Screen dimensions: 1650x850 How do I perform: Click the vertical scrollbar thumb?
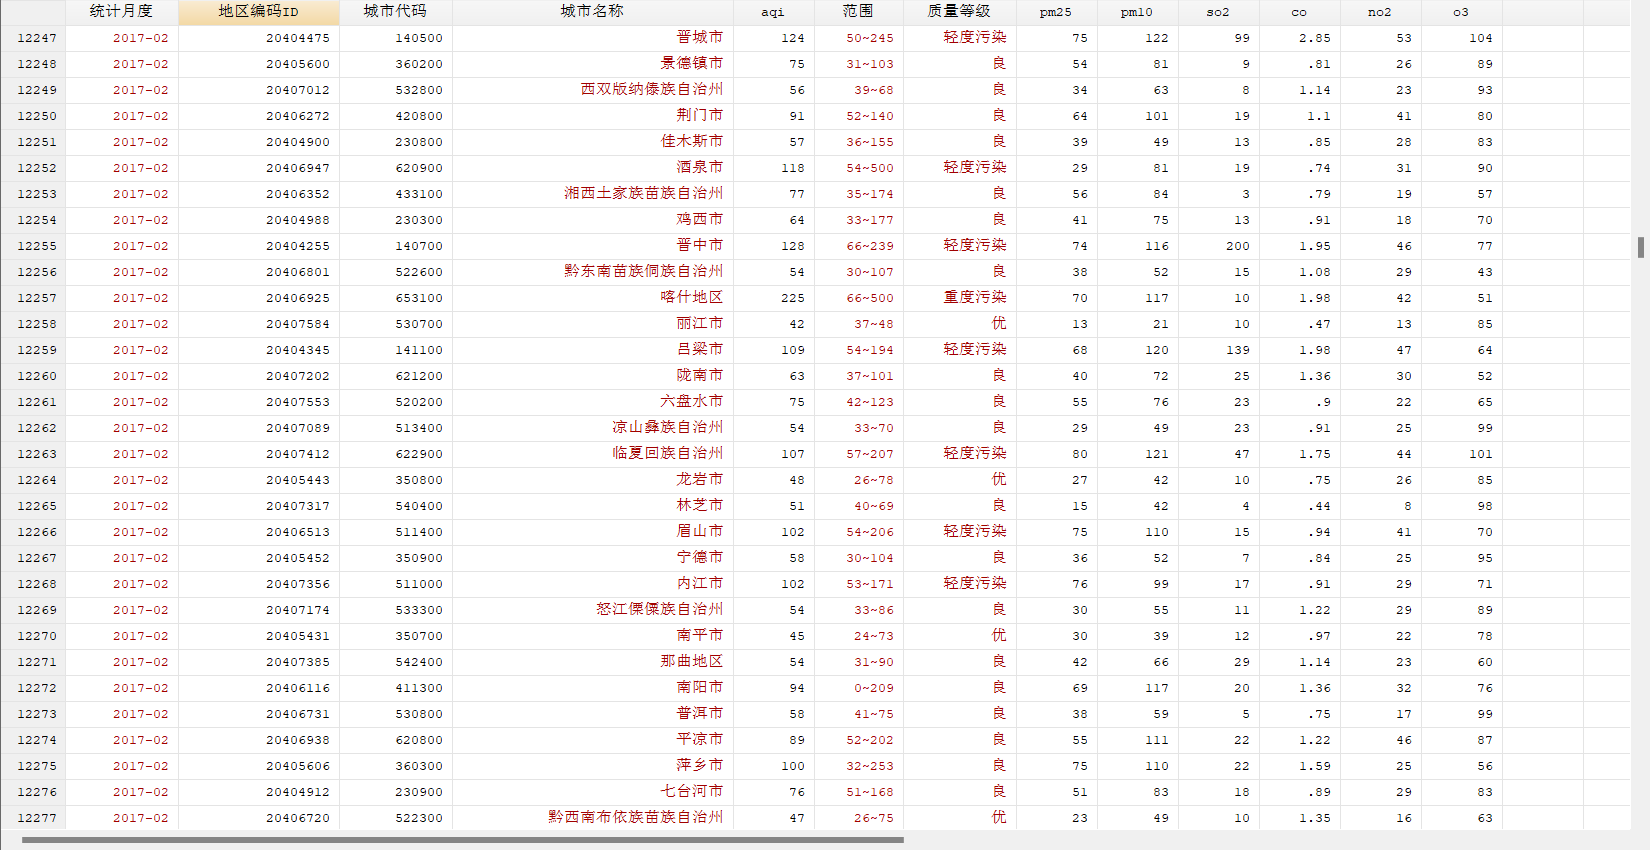[x=1640, y=247]
